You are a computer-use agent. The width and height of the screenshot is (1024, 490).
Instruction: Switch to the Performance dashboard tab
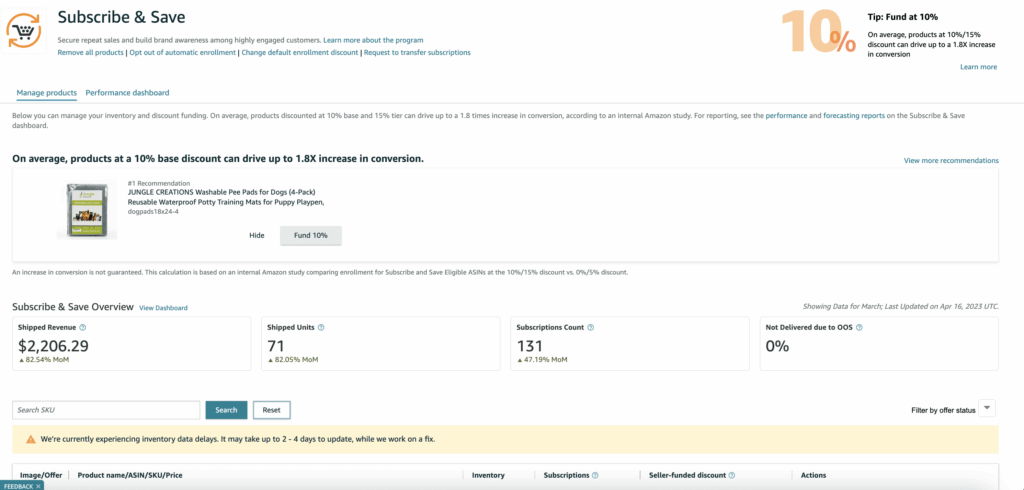pyautogui.click(x=127, y=93)
